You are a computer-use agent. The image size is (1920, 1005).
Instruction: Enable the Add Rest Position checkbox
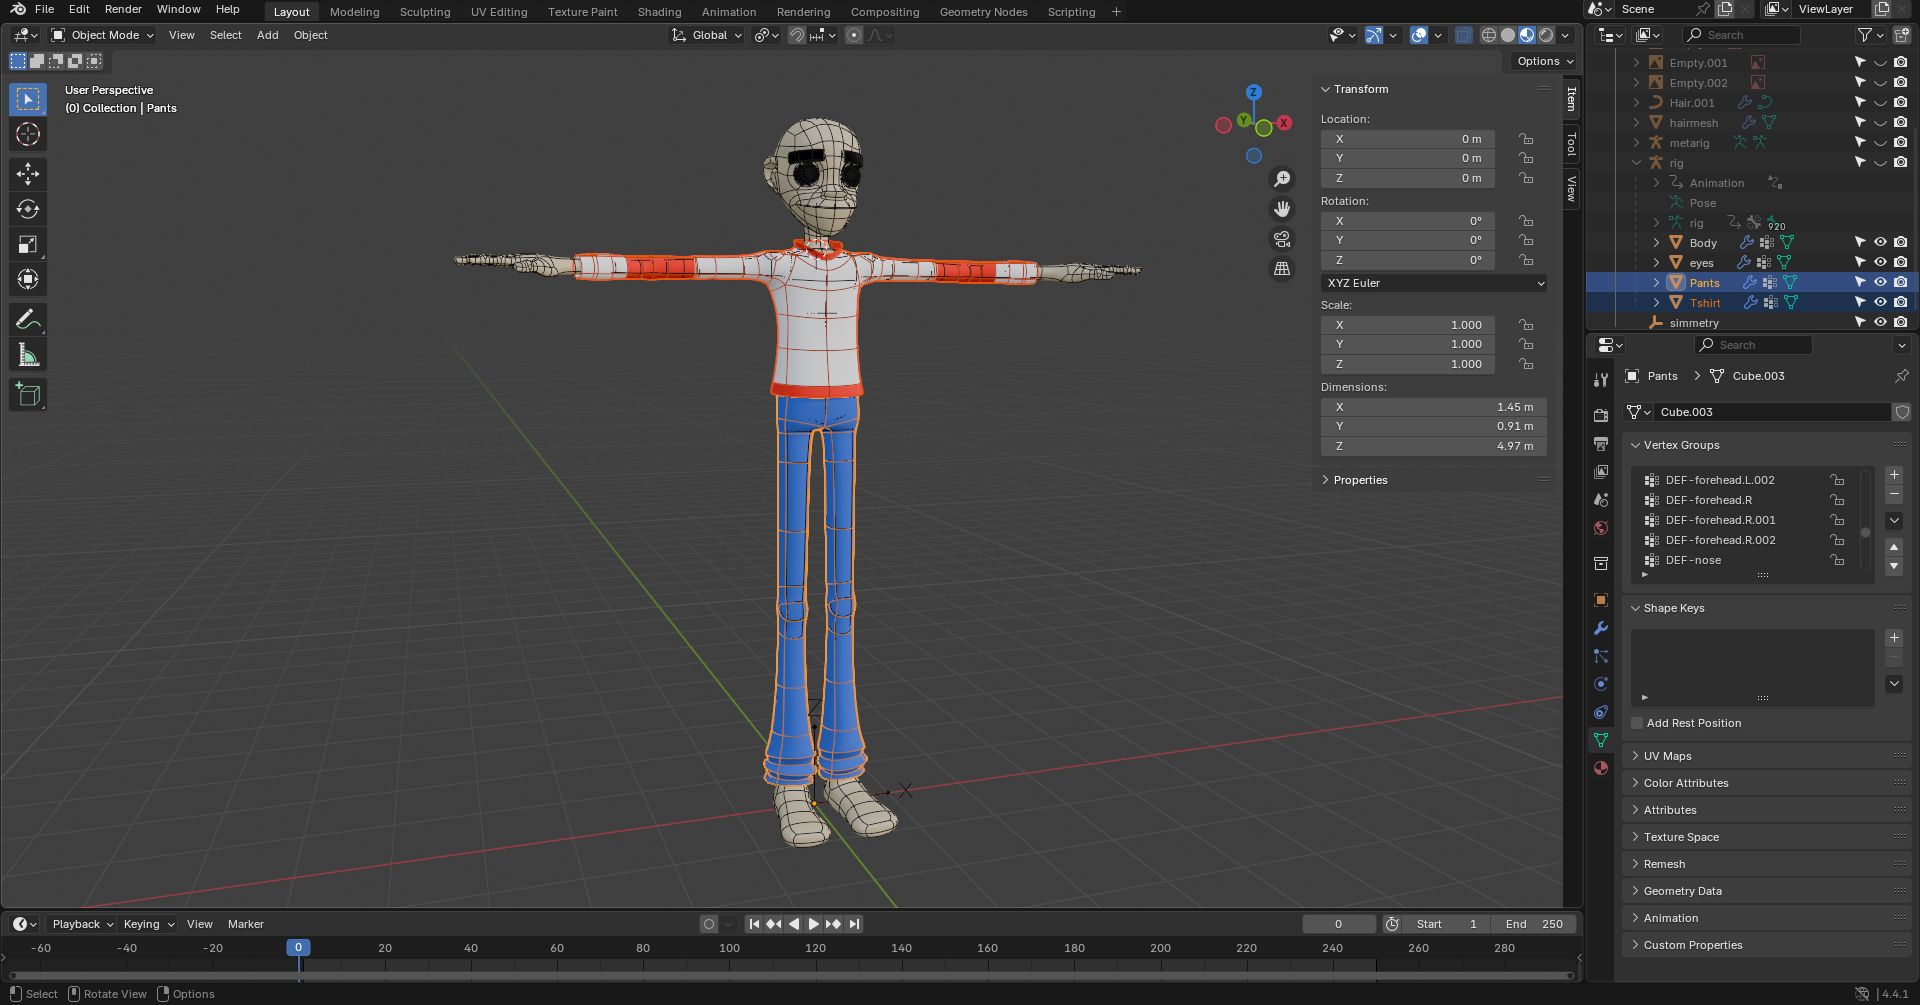[x=1637, y=723]
